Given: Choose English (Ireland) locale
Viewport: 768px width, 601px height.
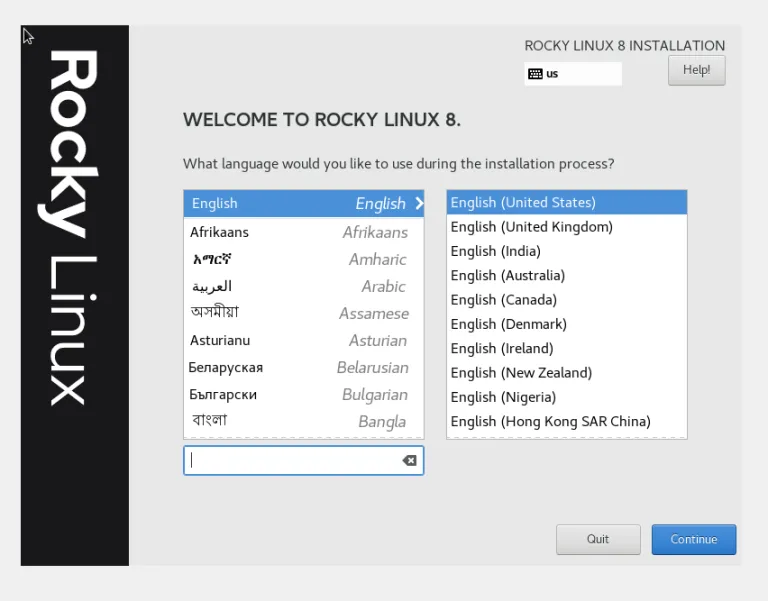Looking at the screenshot, I should point(567,348).
